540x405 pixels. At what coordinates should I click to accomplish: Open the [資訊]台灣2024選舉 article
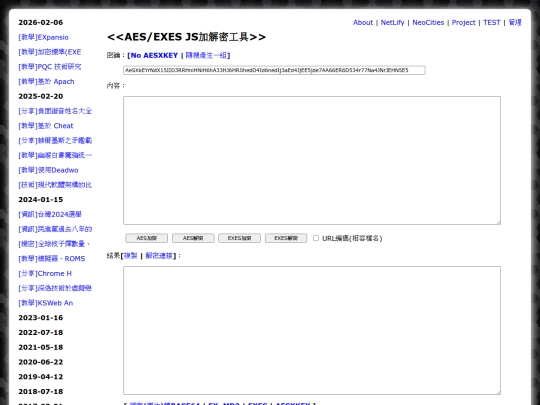point(50,215)
